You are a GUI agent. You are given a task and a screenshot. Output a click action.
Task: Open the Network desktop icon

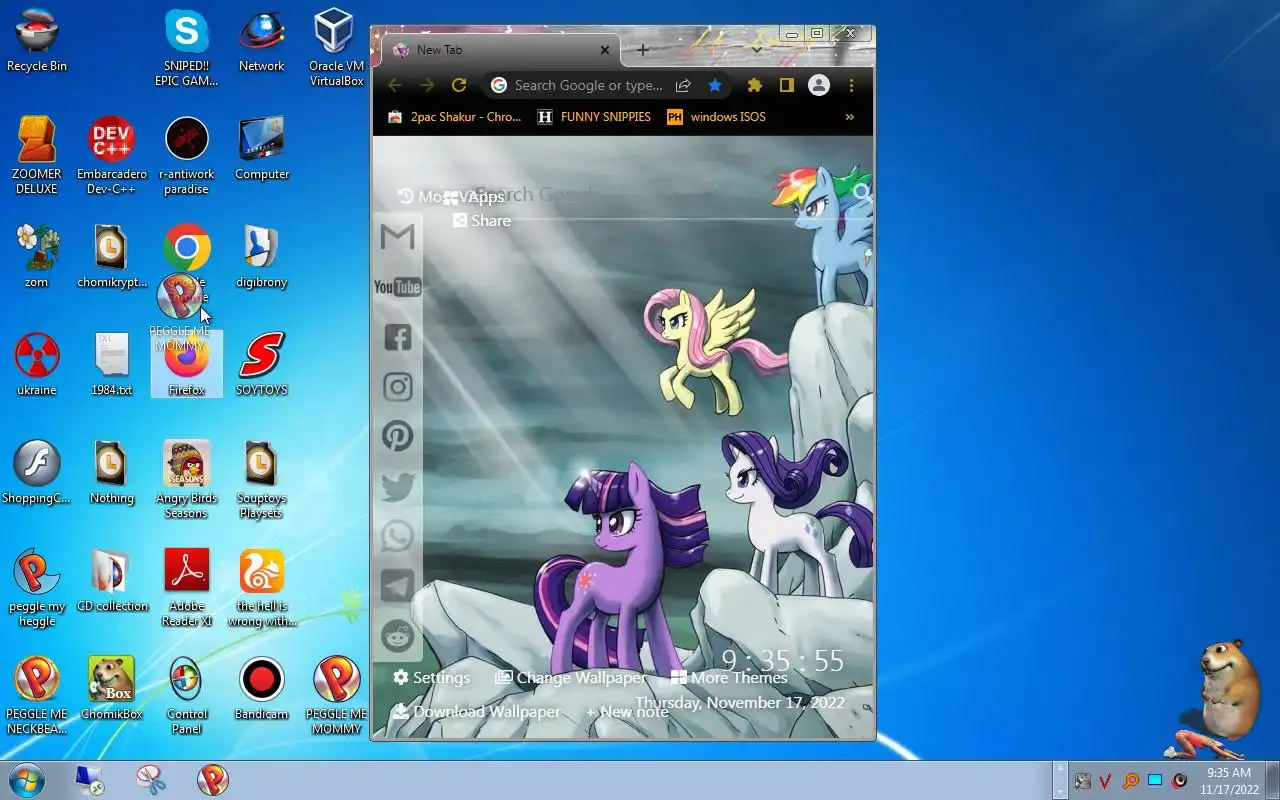(261, 42)
